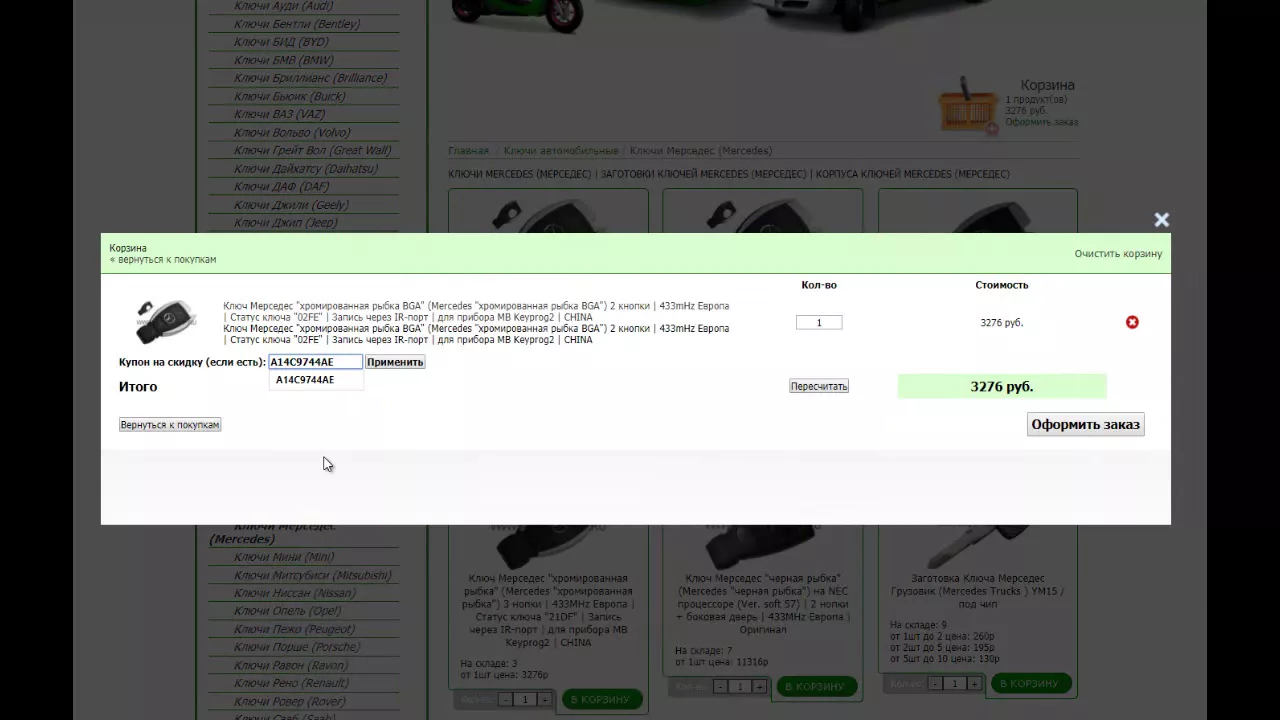Open Ключи Бентли (Bentley) category

click(296, 24)
